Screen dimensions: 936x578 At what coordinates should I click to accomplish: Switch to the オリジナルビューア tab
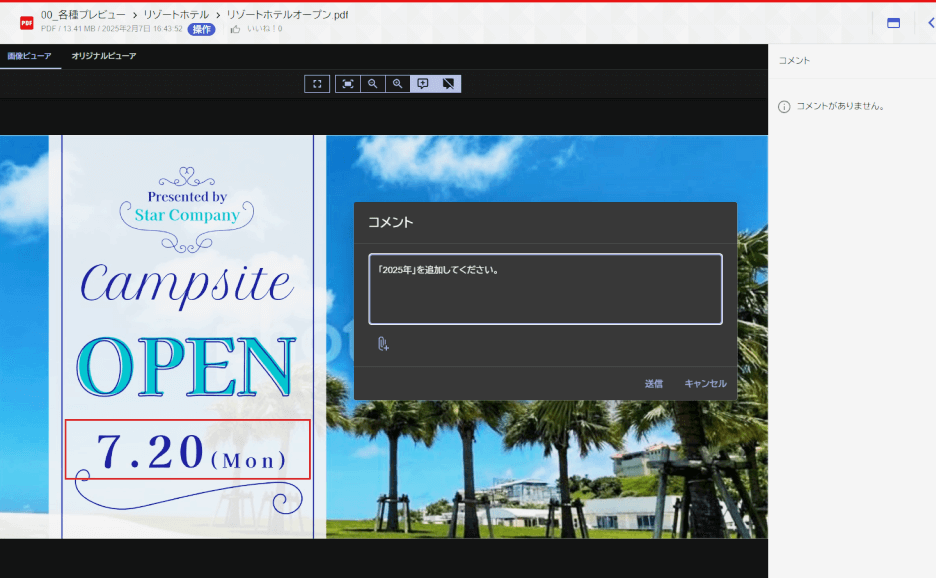click(x=104, y=56)
